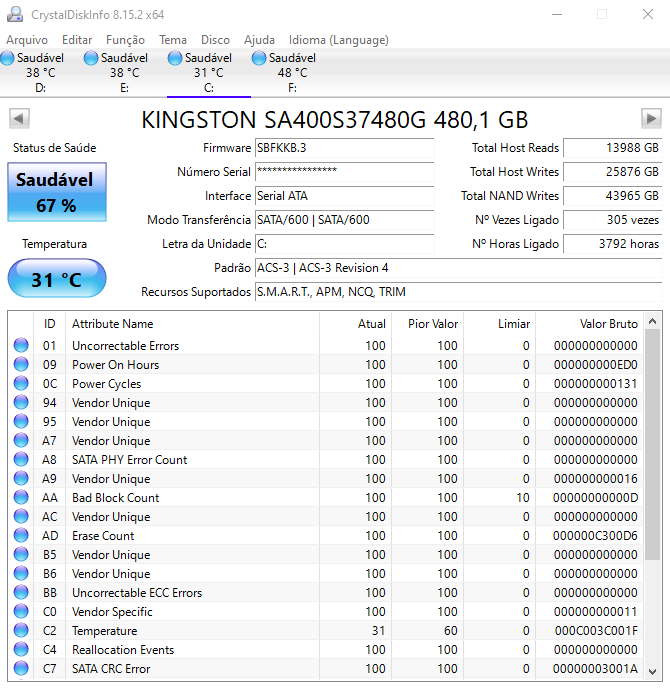670x690 pixels.
Task: Switch to disk E: tab
Action: (124, 73)
